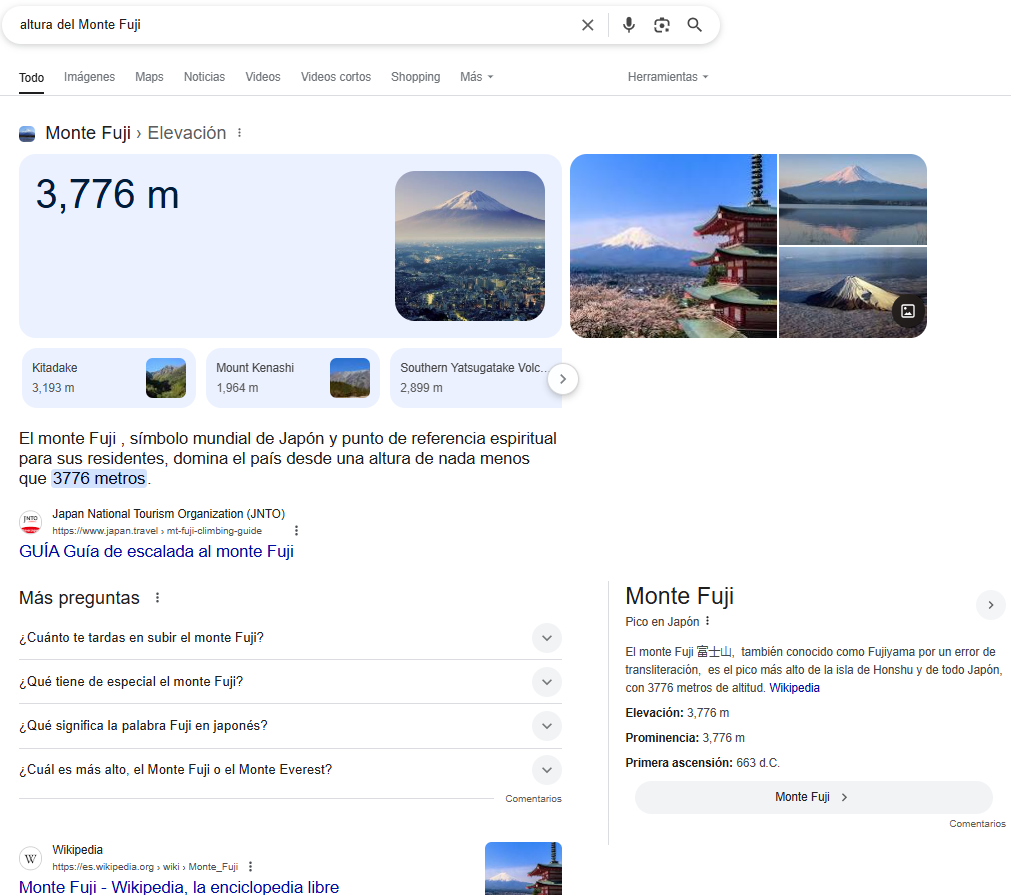The width and height of the screenshot is (1011, 895).
Task: Open the image gallery icon on Fuji photos
Action: [908, 311]
